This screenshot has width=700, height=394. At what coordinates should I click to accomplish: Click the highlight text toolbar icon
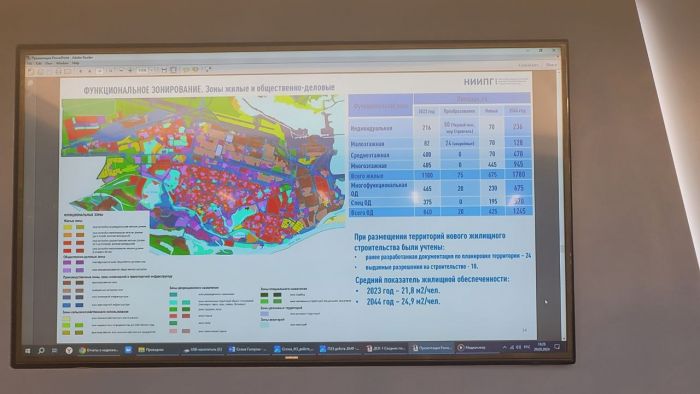(195, 70)
